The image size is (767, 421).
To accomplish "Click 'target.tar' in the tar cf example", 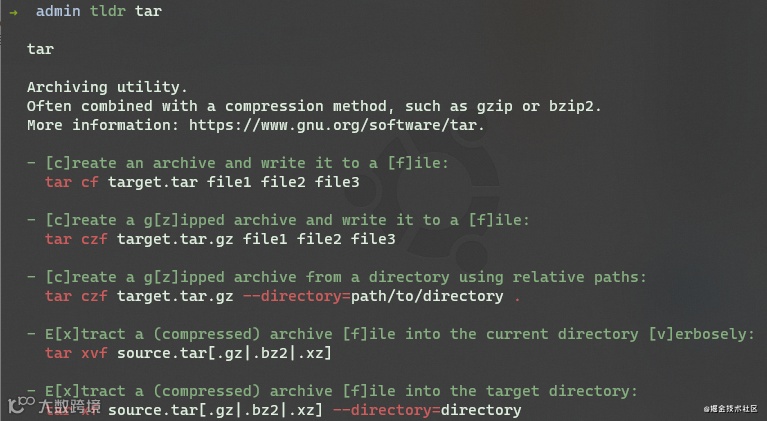I will point(153,182).
